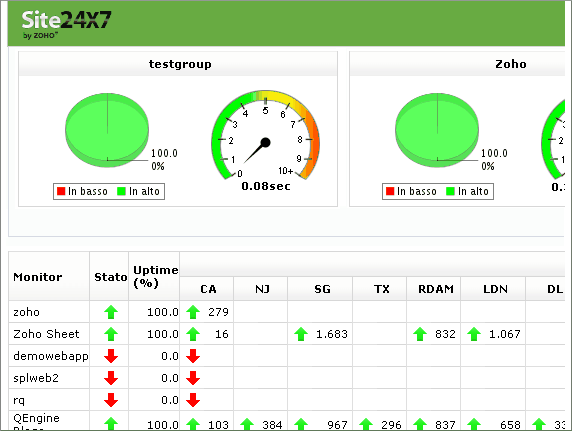Click the testgroup panel title
The height and width of the screenshot is (431, 572).
pos(180,64)
